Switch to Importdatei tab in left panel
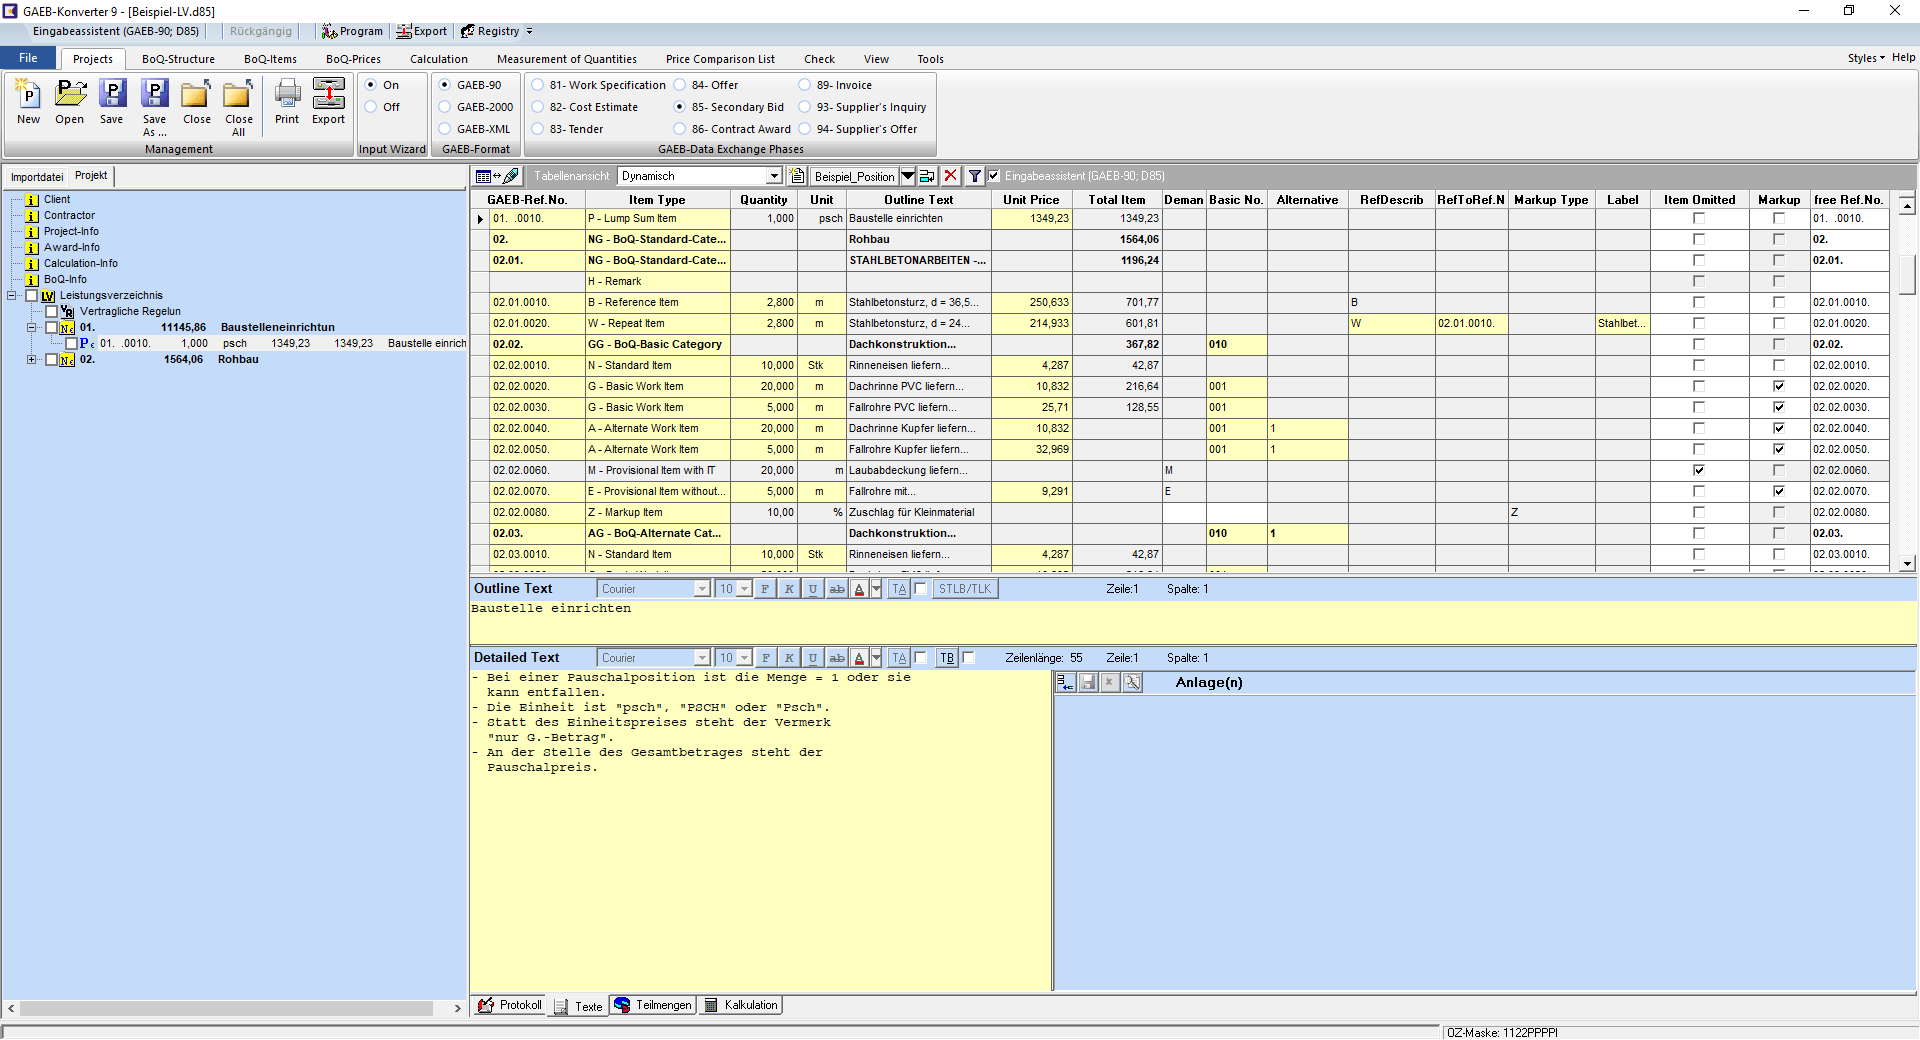The height and width of the screenshot is (1040, 1920). [37, 177]
